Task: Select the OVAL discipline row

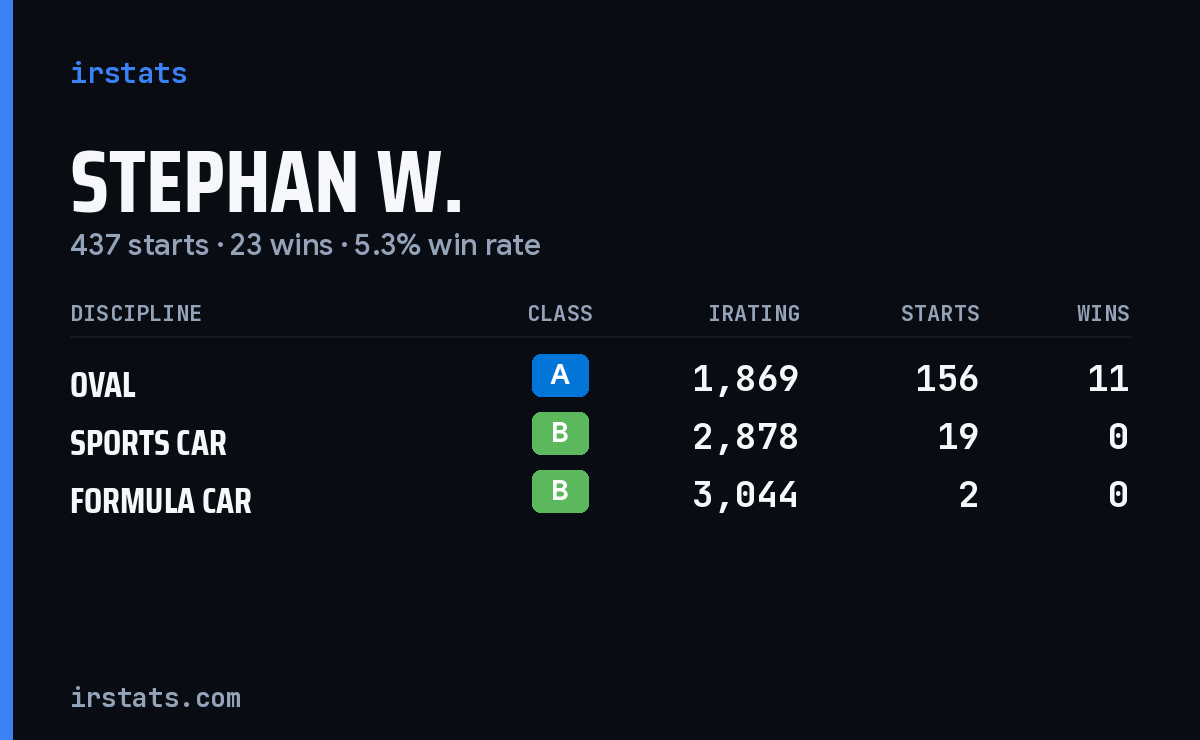Action: 600,379
